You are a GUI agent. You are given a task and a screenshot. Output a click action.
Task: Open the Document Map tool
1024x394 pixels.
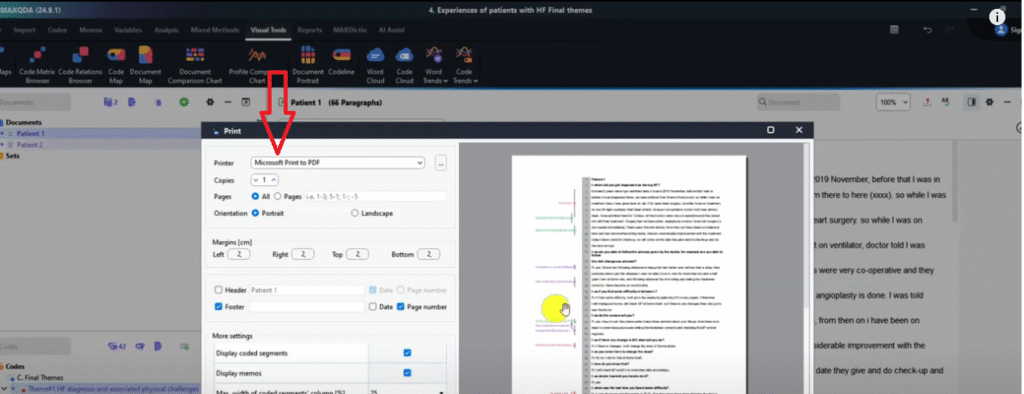pos(145,64)
